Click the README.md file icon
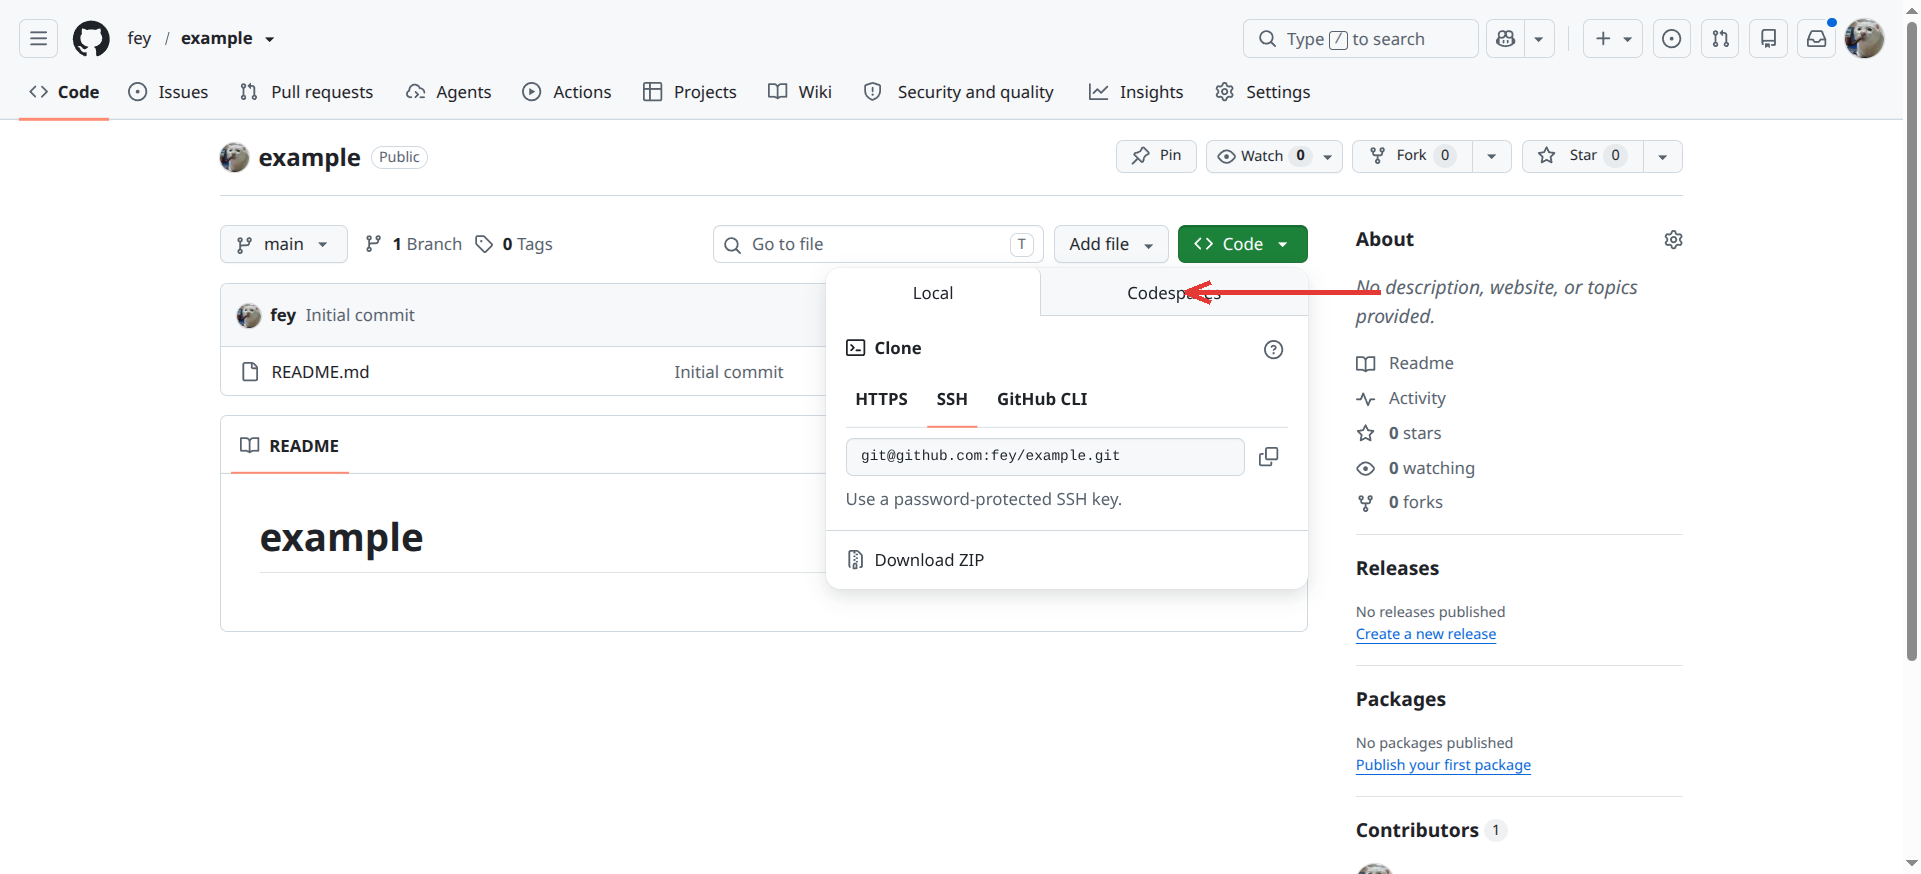This screenshot has height=874, width=1921. [x=250, y=372]
